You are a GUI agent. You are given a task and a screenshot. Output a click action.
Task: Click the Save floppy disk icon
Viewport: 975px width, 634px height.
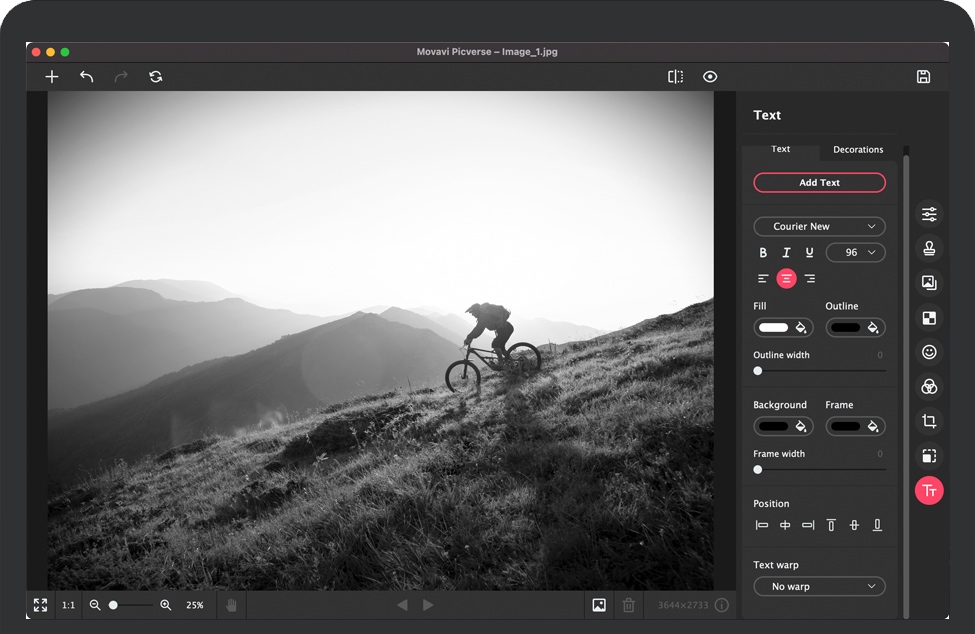[923, 77]
